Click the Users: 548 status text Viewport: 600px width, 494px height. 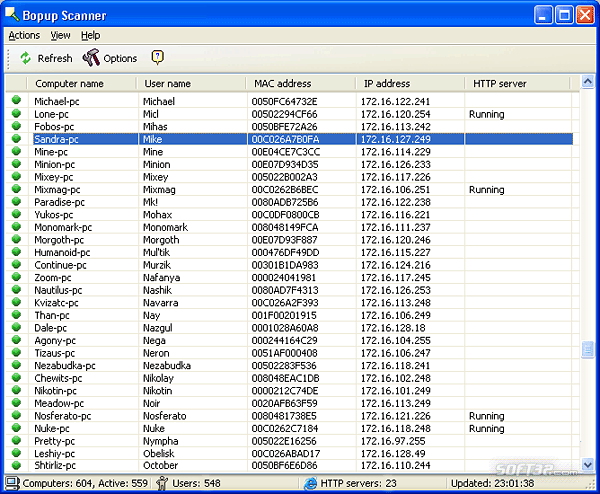click(x=196, y=483)
